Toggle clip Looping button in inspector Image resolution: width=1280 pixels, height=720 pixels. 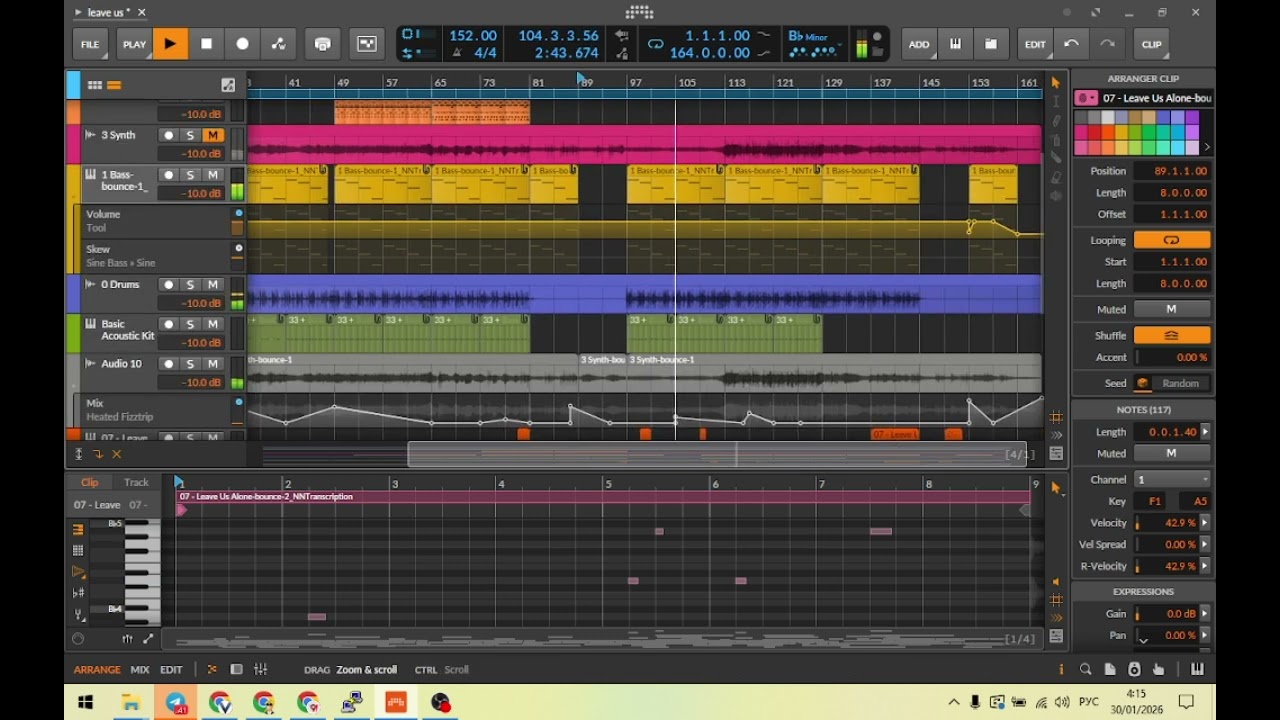(1171, 240)
